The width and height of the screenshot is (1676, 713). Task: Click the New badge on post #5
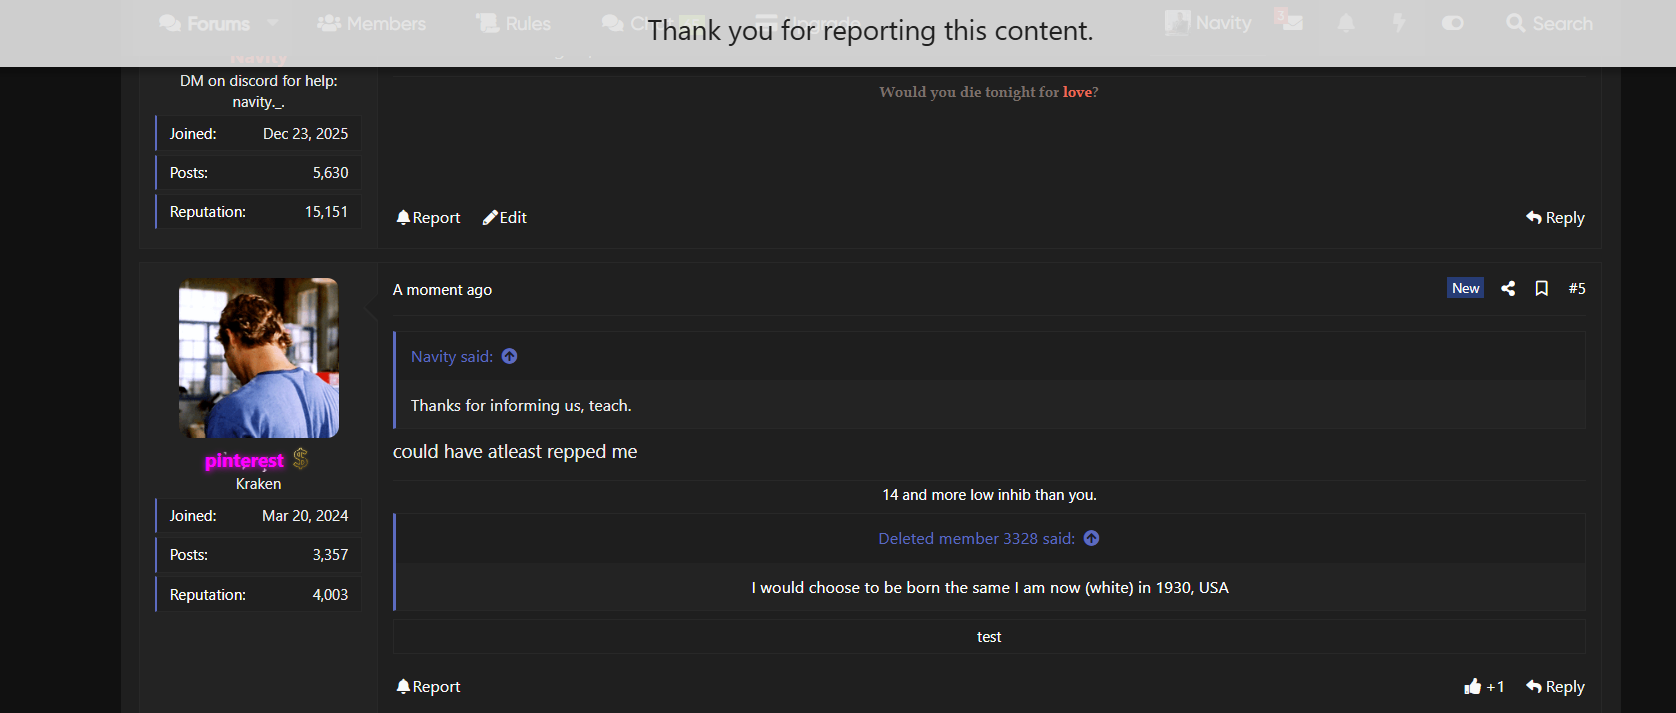coord(1466,288)
